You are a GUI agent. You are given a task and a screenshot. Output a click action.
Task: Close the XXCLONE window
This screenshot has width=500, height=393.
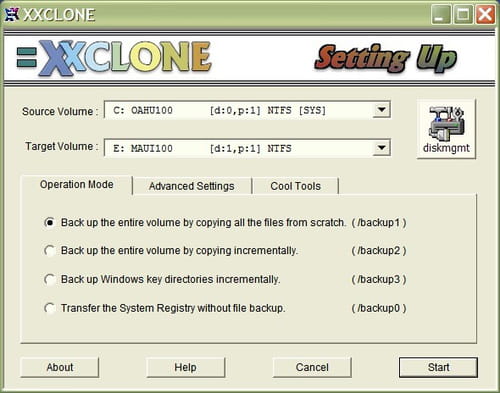click(485, 14)
